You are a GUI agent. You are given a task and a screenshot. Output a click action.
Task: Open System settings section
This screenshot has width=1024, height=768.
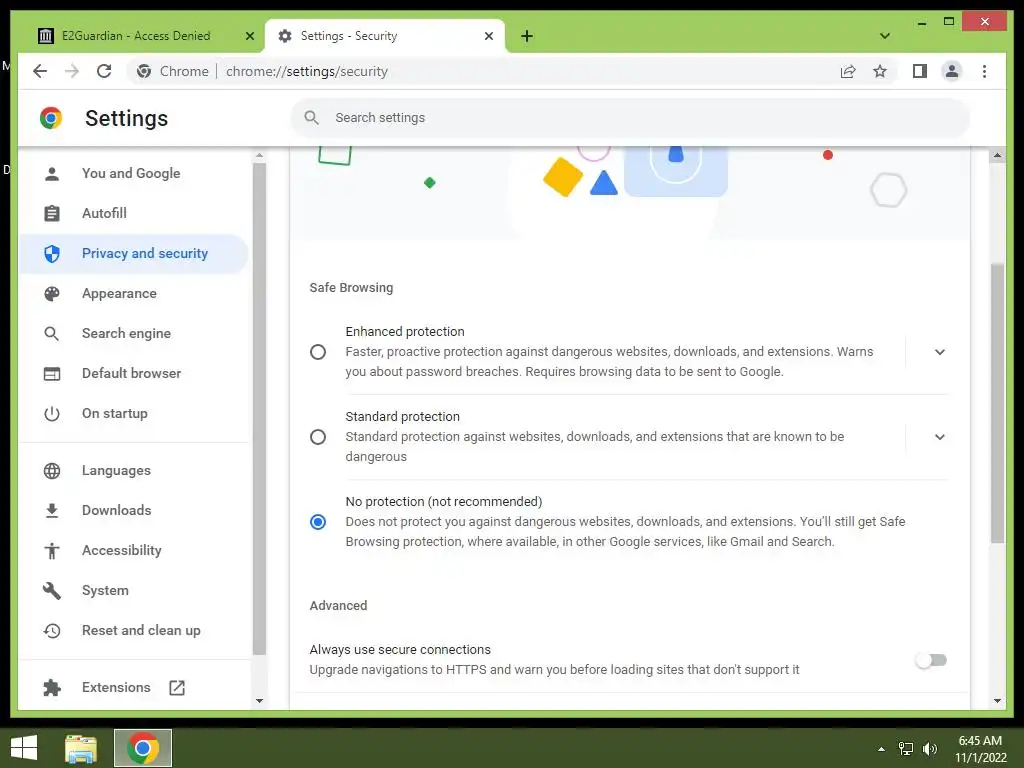134,590
